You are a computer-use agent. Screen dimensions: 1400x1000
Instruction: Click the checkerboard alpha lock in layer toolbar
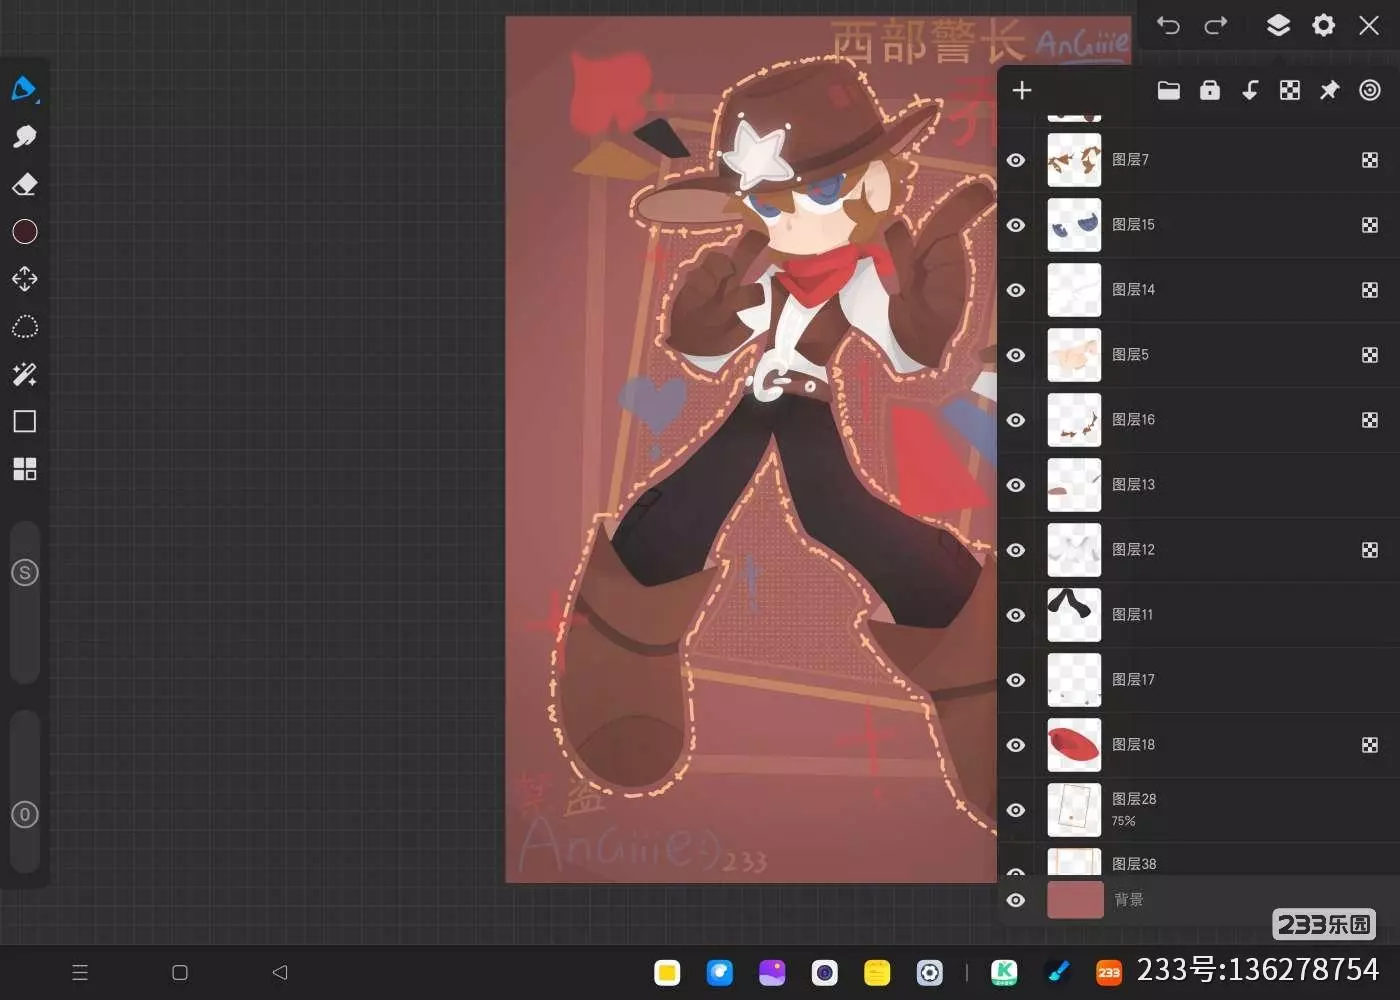(1290, 91)
